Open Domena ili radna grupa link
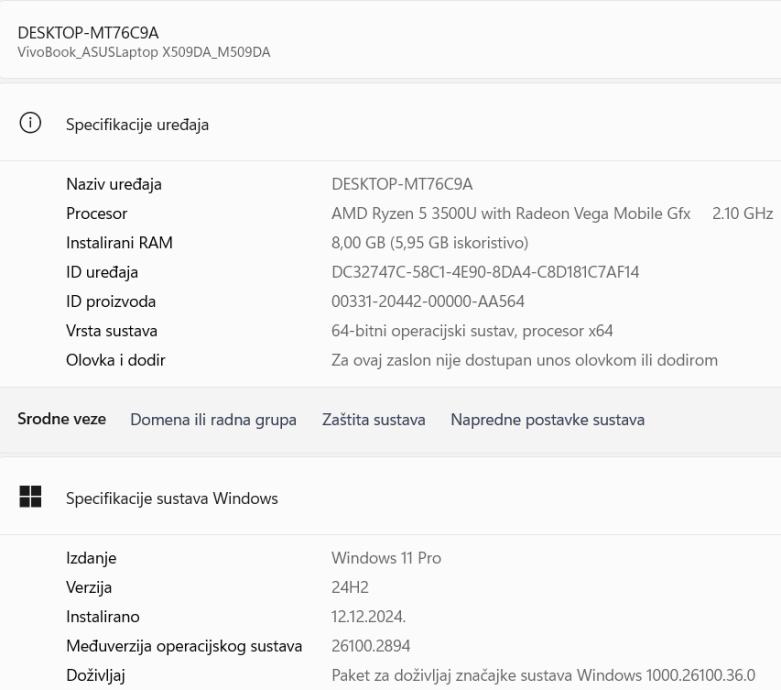The image size is (781, 690). 213,420
